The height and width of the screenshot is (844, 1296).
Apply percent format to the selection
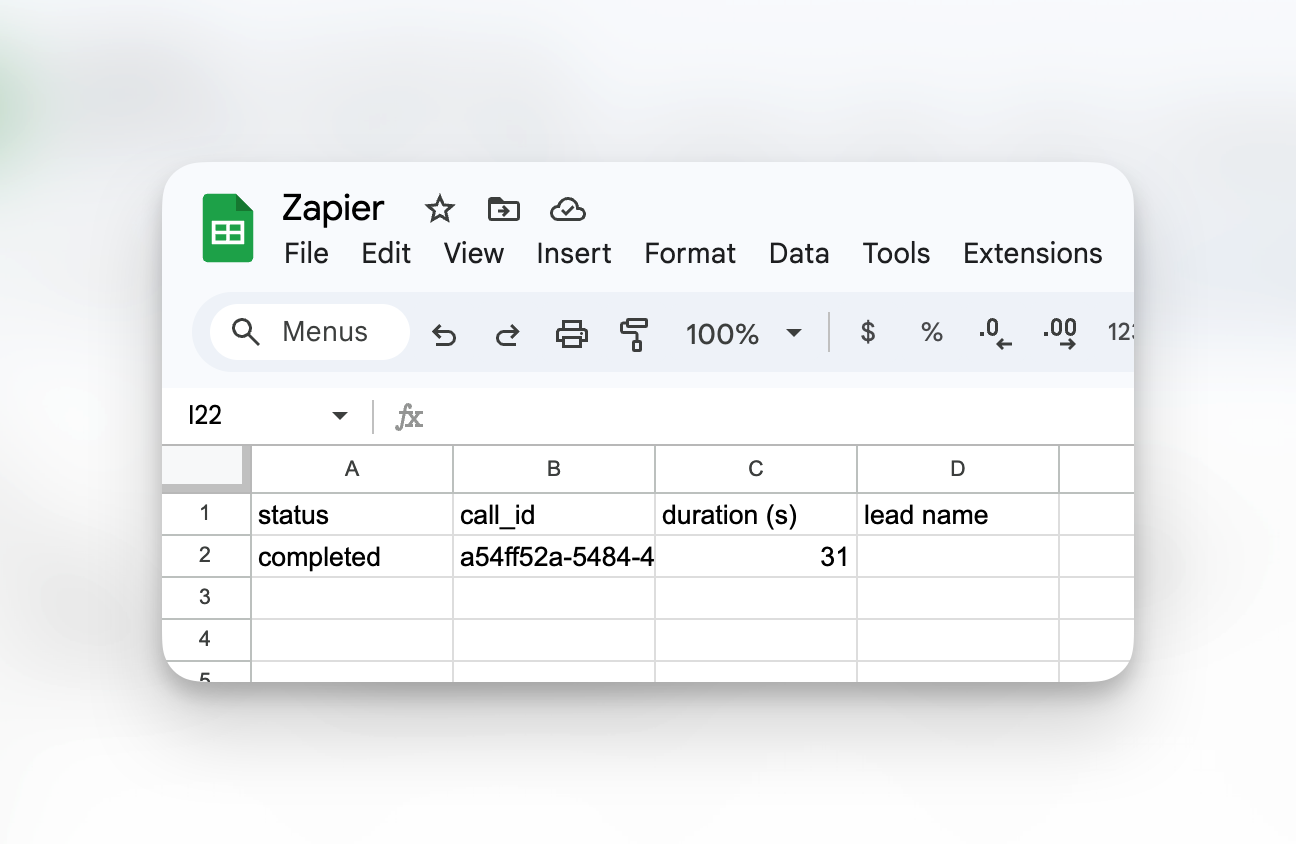pos(932,333)
